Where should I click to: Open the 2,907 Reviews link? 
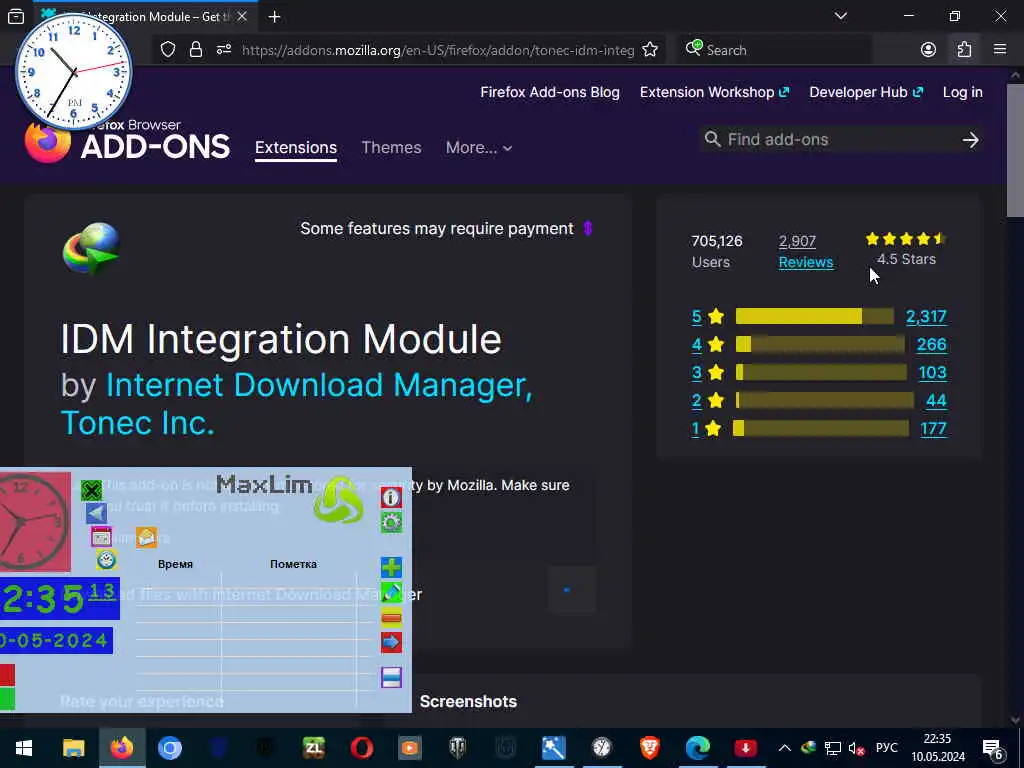tap(805, 251)
